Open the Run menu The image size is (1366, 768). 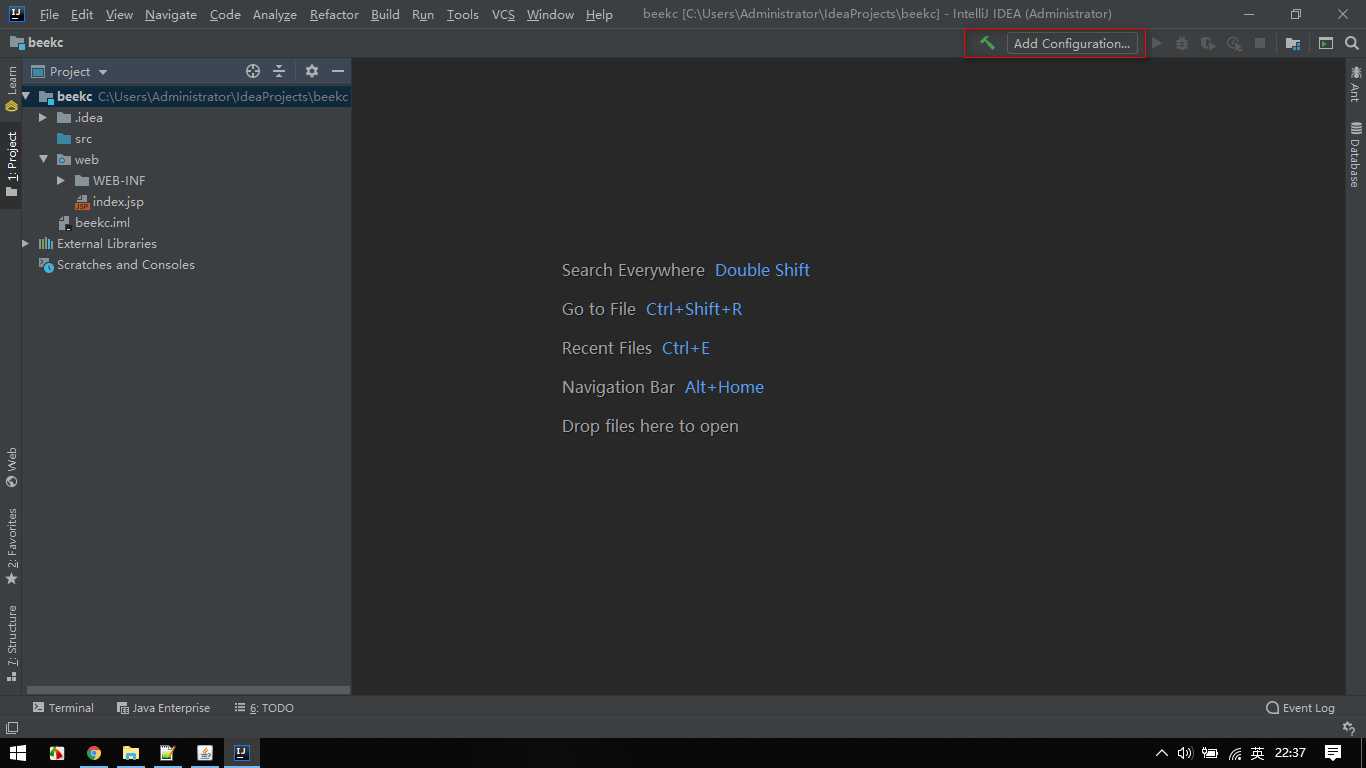423,14
